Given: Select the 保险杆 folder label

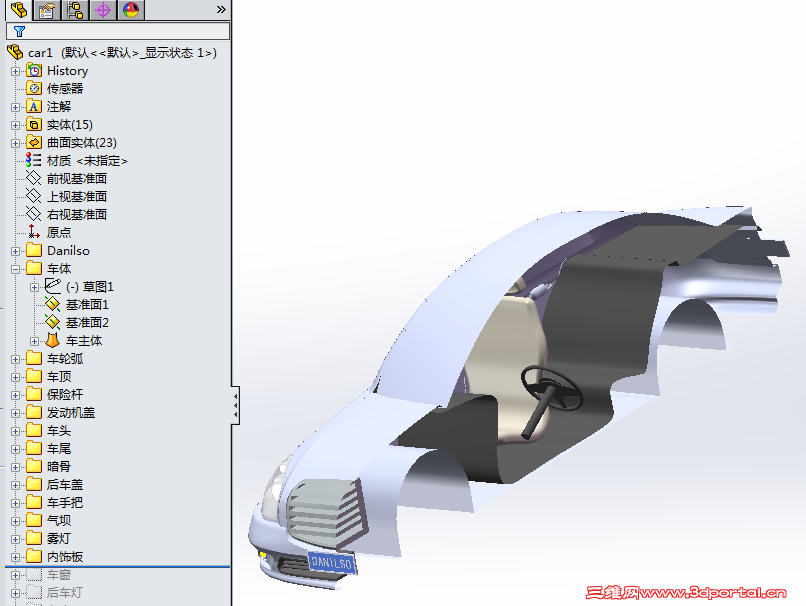Looking at the screenshot, I should coord(65,395).
